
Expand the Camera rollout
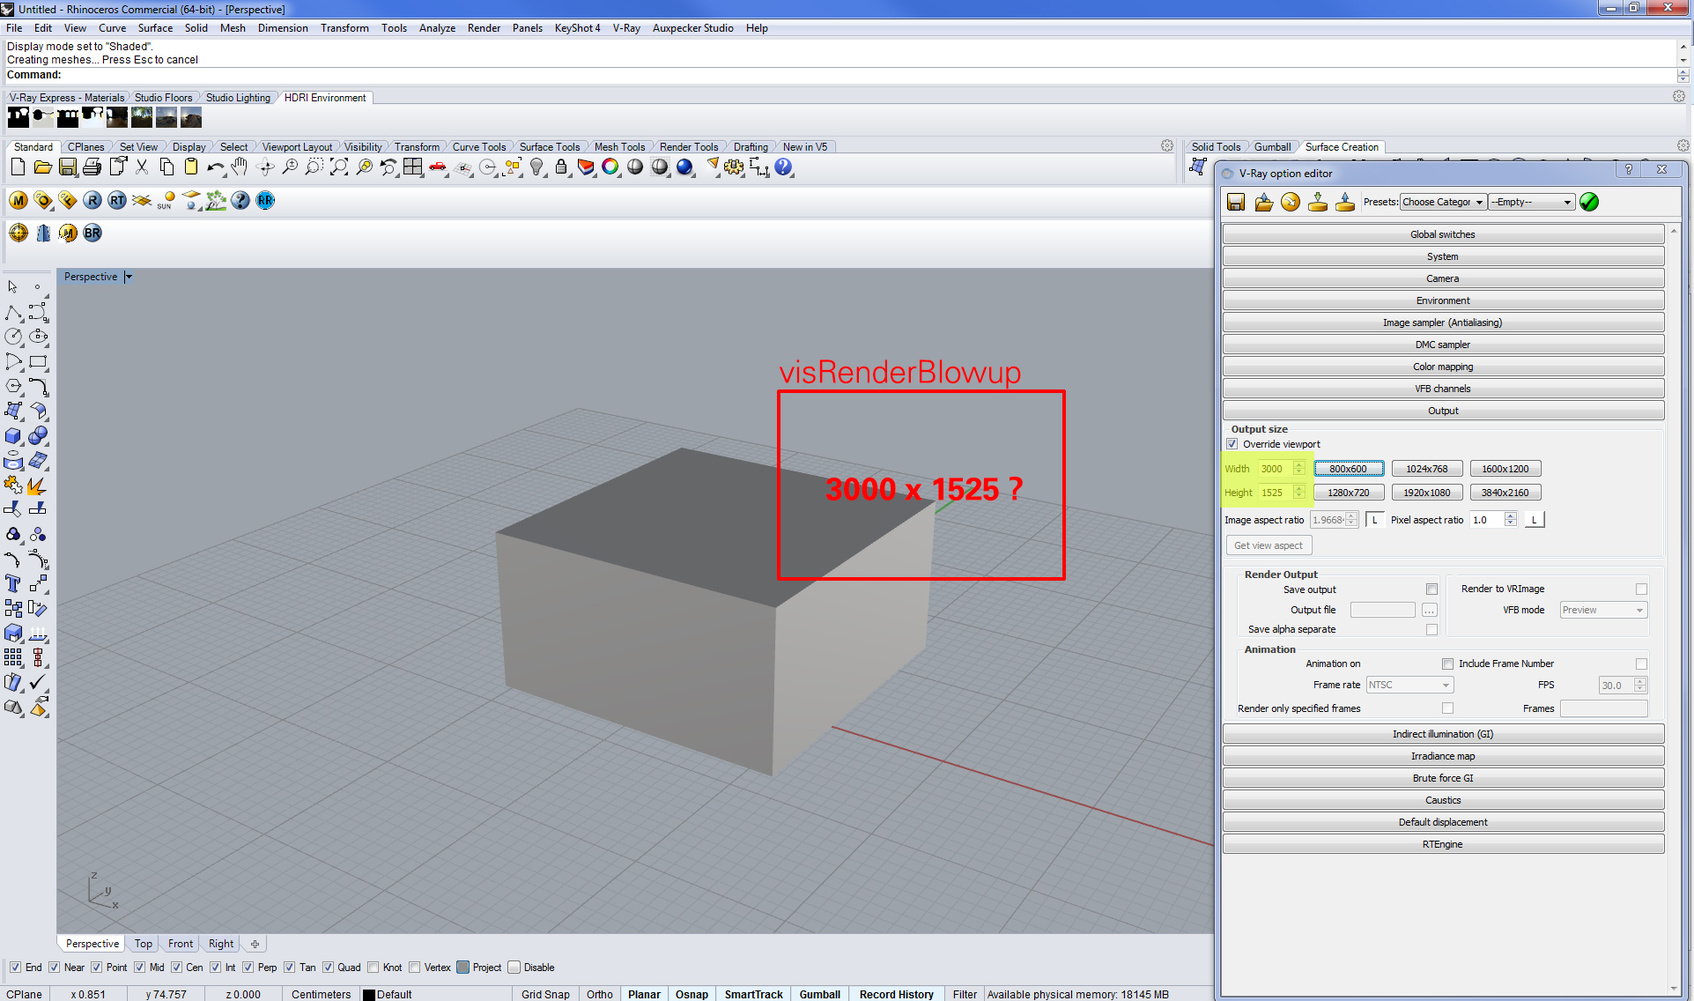pos(1443,278)
